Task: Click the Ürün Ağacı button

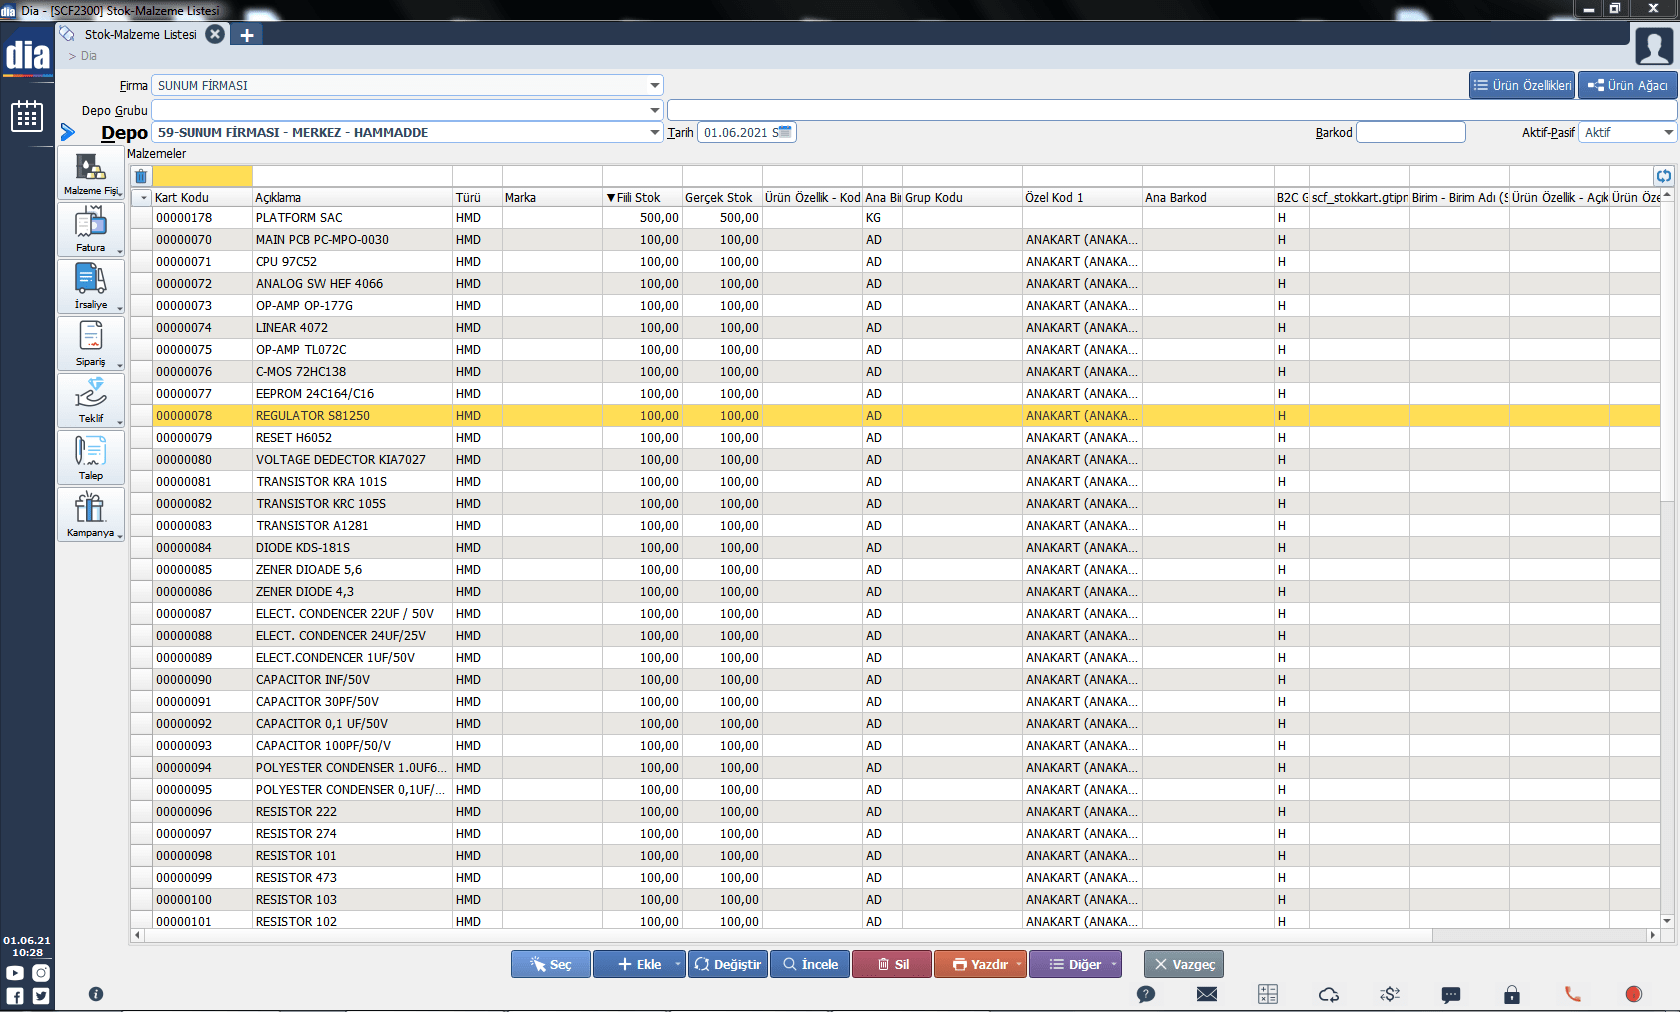Action: point(1628,85)
